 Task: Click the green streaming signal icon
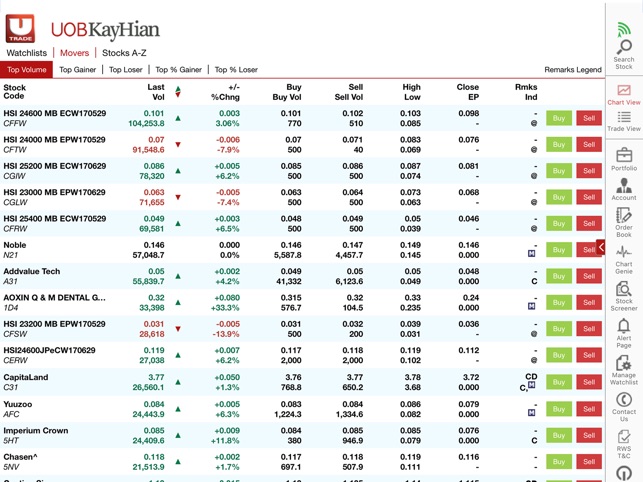click(624, 30)
